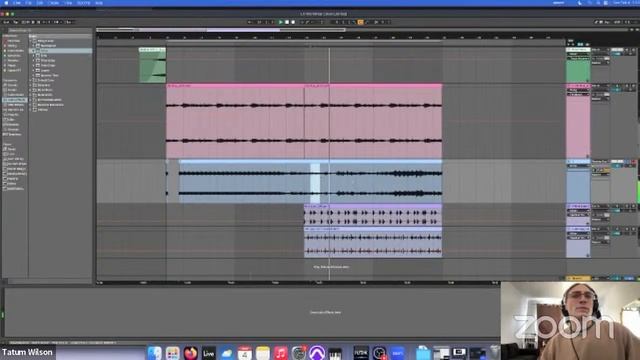This screenshot has height=360, width=640.
Task: Click the arrangement overview bar at top
Action: (x=363, y=30)
